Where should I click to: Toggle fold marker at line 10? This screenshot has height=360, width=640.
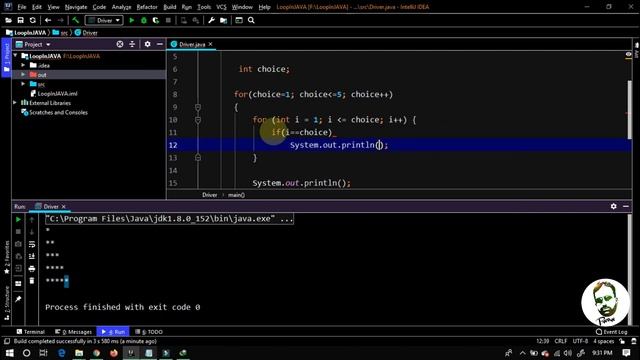[198, 120]
